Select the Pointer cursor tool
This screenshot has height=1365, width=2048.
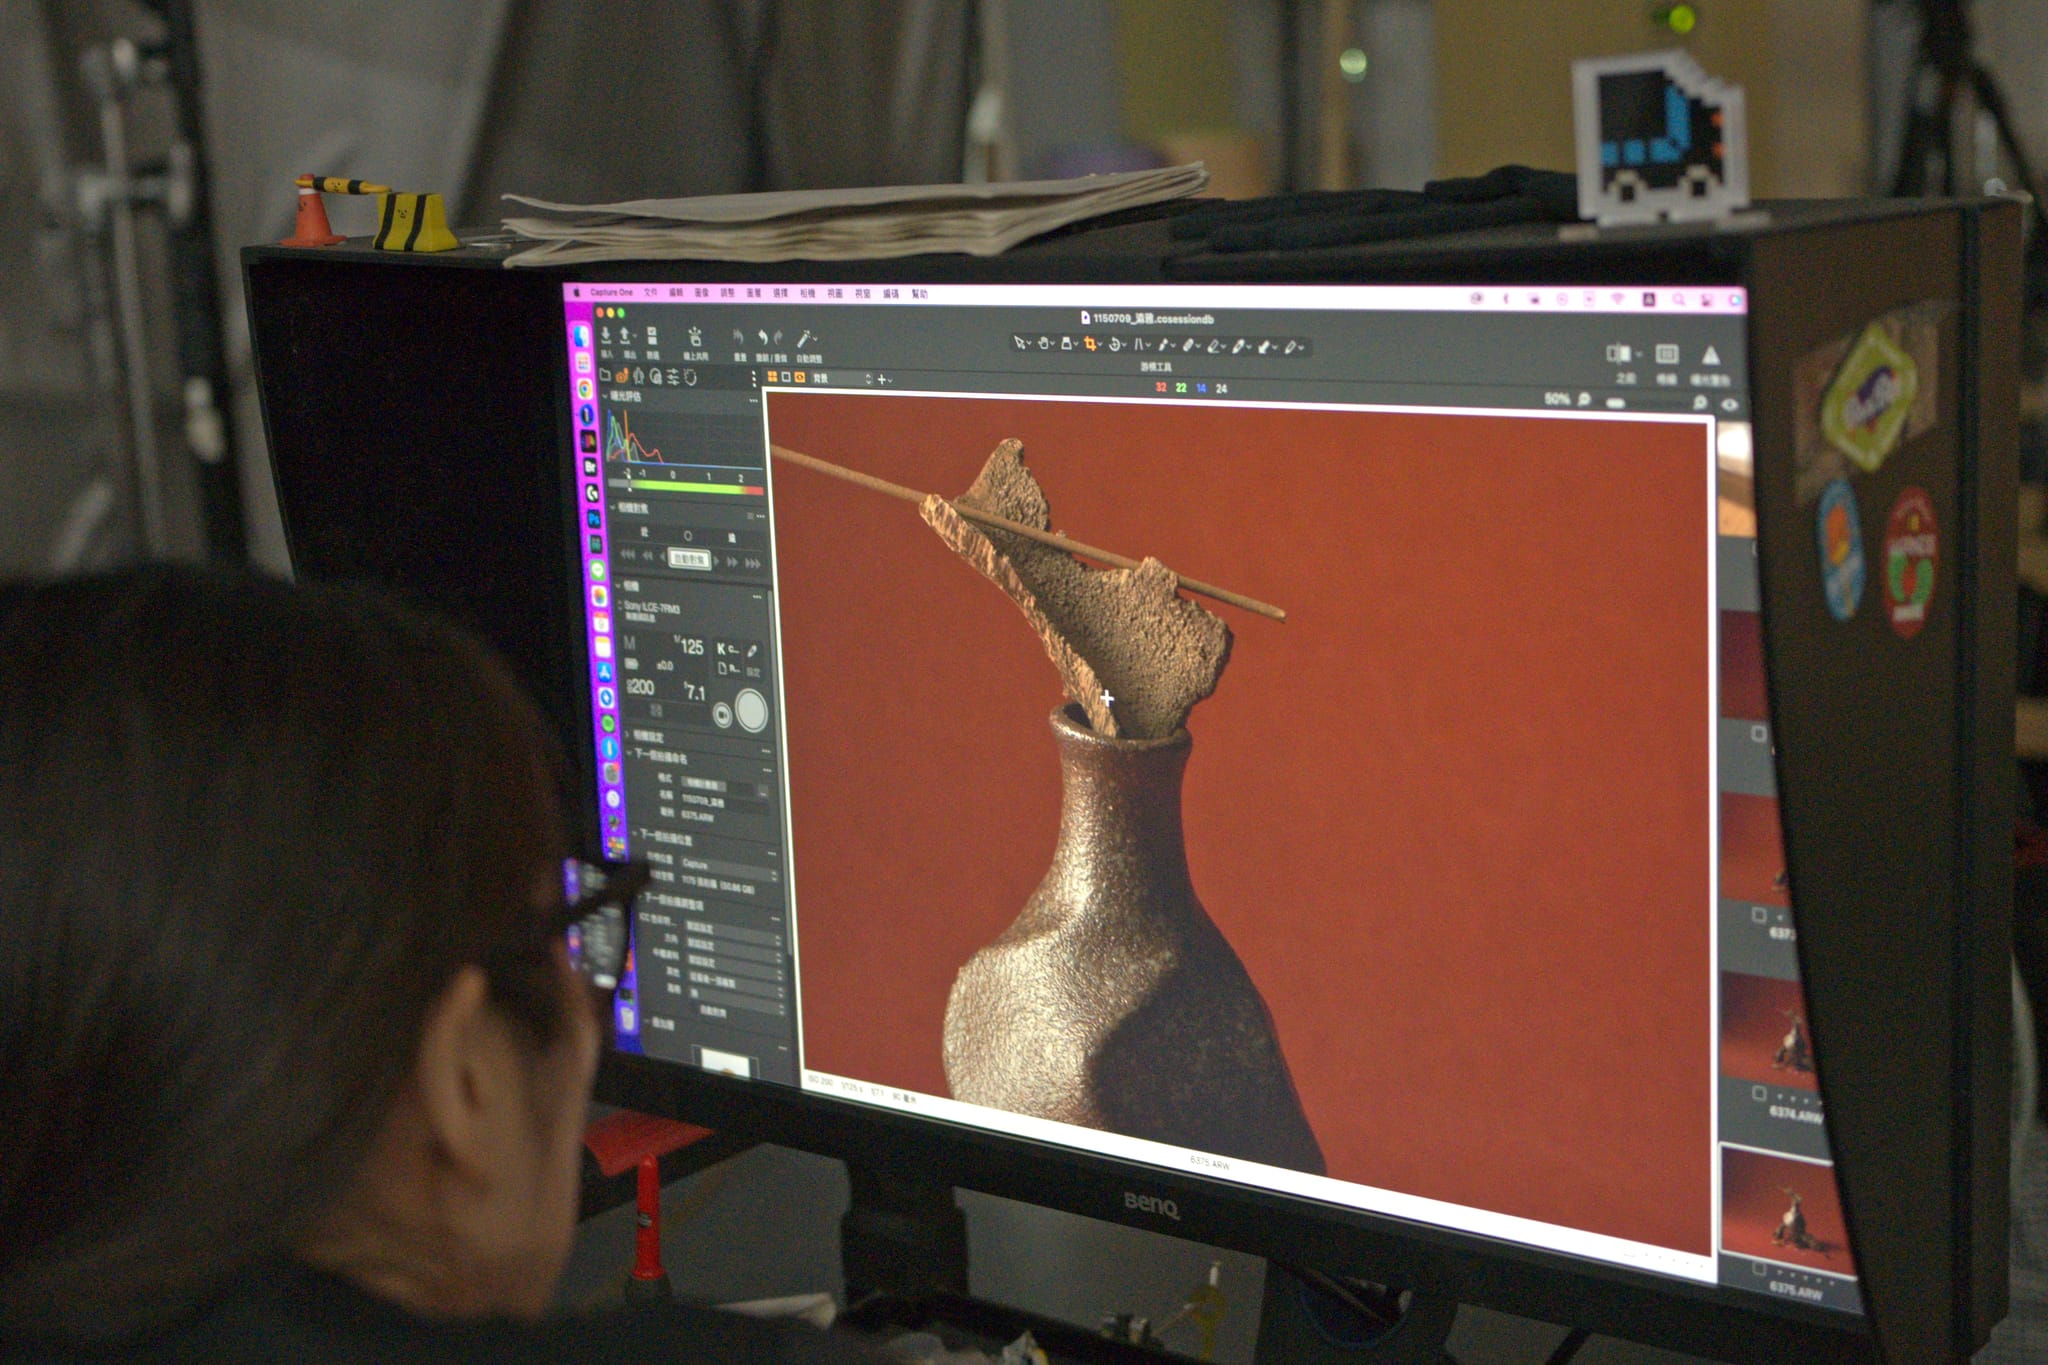pos(1020,343)
